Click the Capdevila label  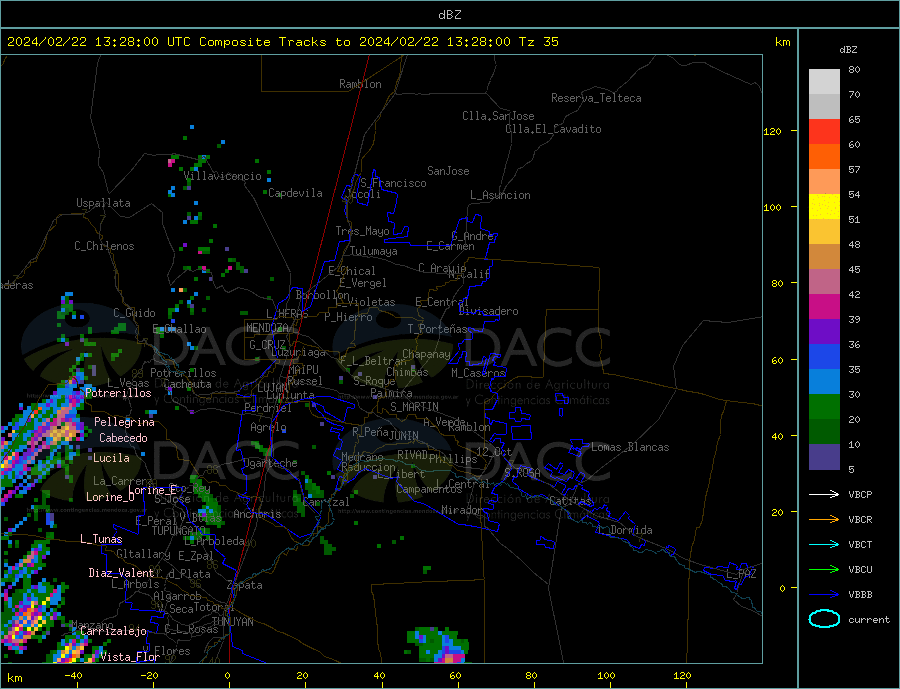click(295, 193)
